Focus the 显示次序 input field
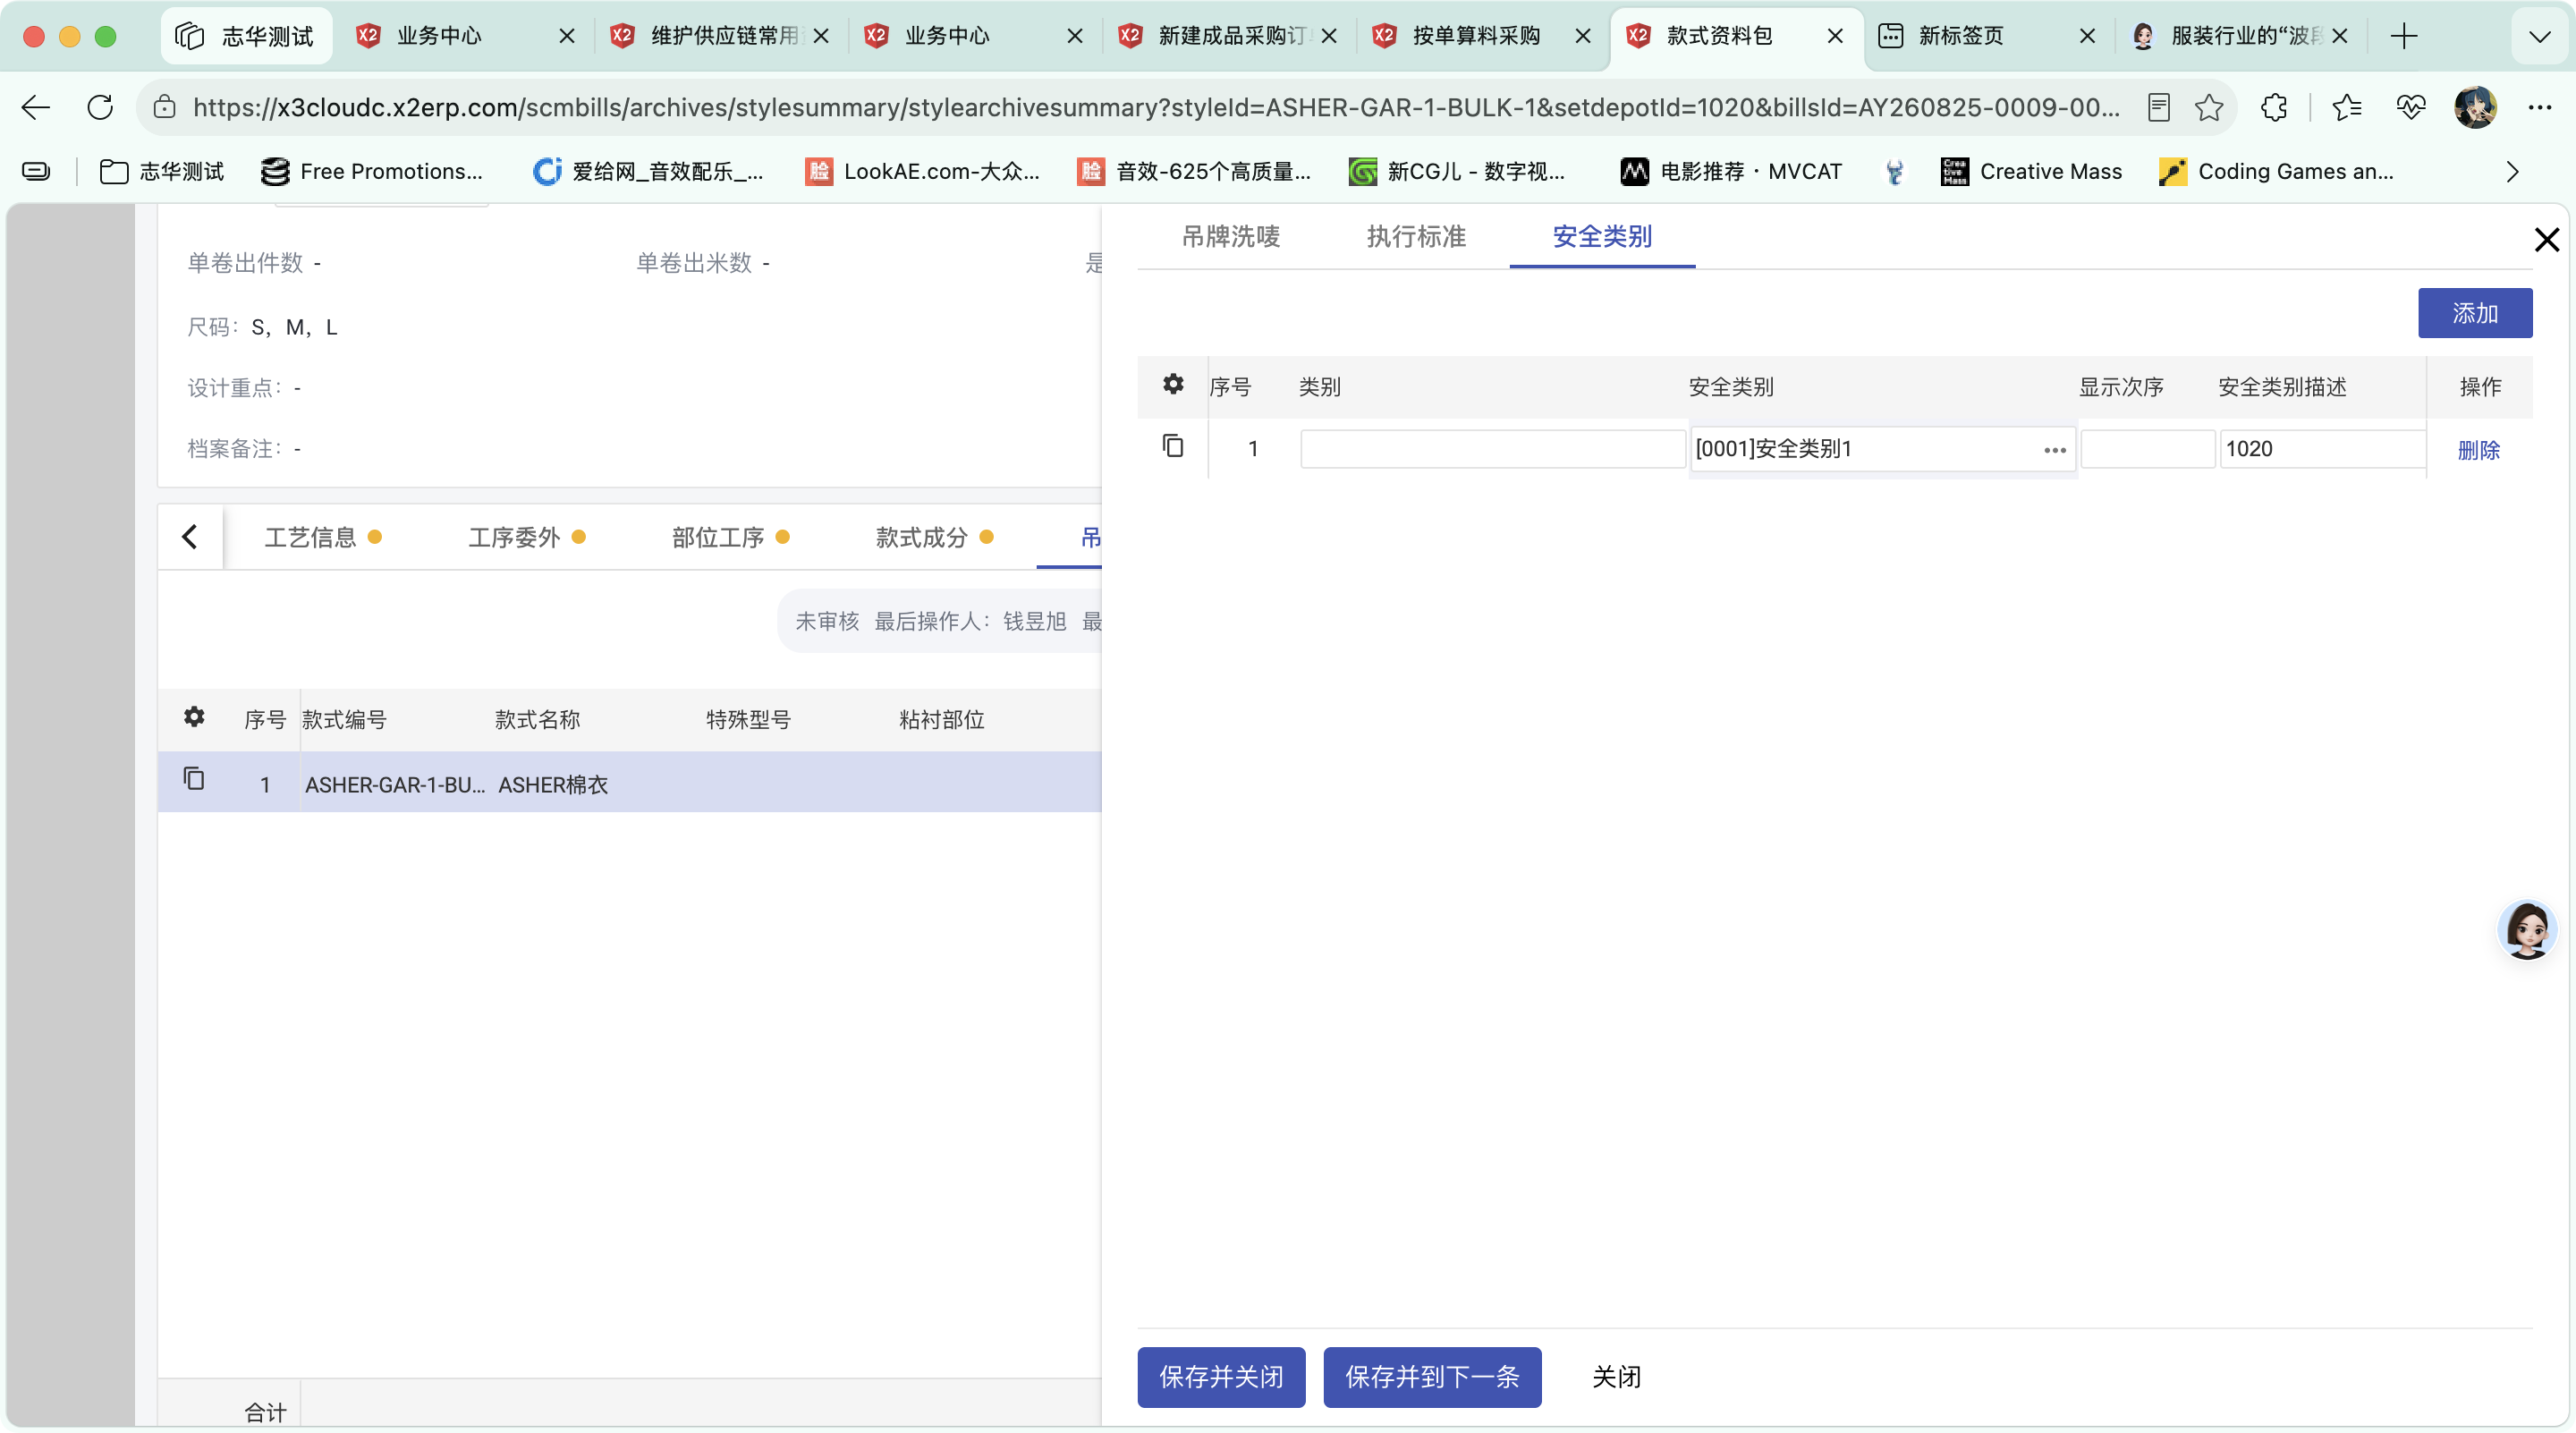 point(2147,449)
